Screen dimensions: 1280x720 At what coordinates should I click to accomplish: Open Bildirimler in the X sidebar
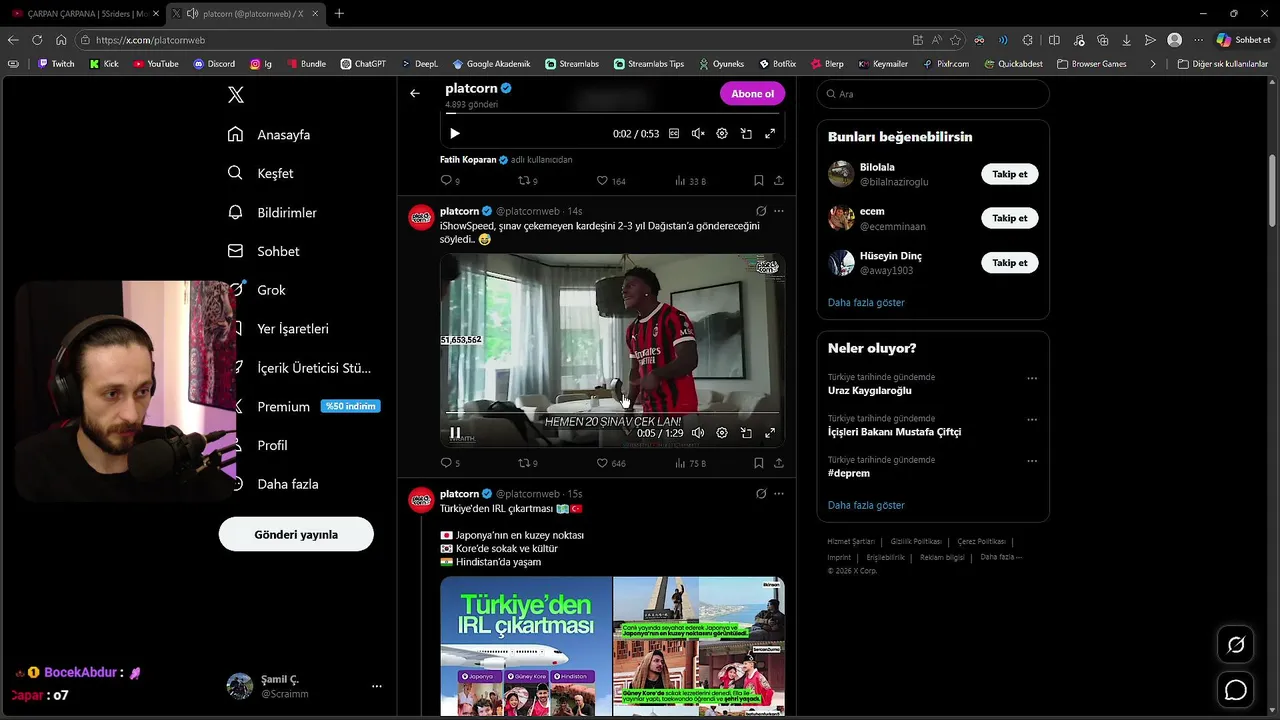tap(273, 212)
